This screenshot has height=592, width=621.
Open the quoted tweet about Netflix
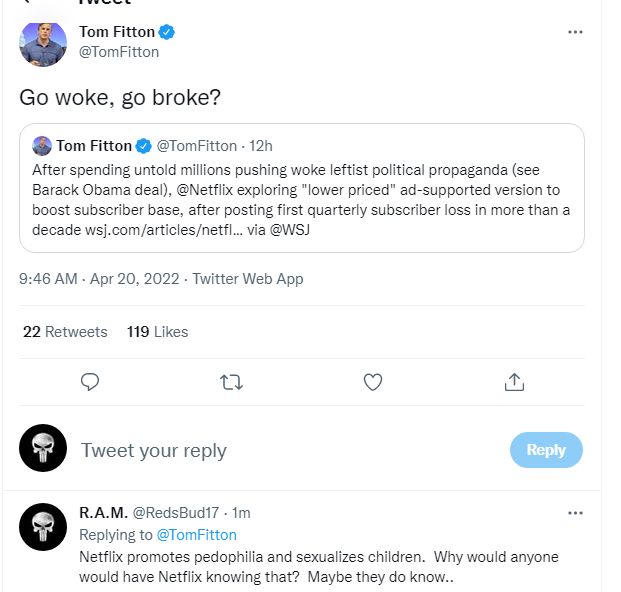point(301,199)
